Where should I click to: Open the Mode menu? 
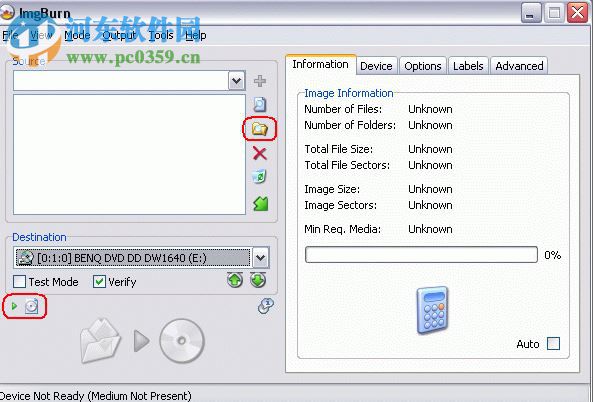click(x=77, y=35)
